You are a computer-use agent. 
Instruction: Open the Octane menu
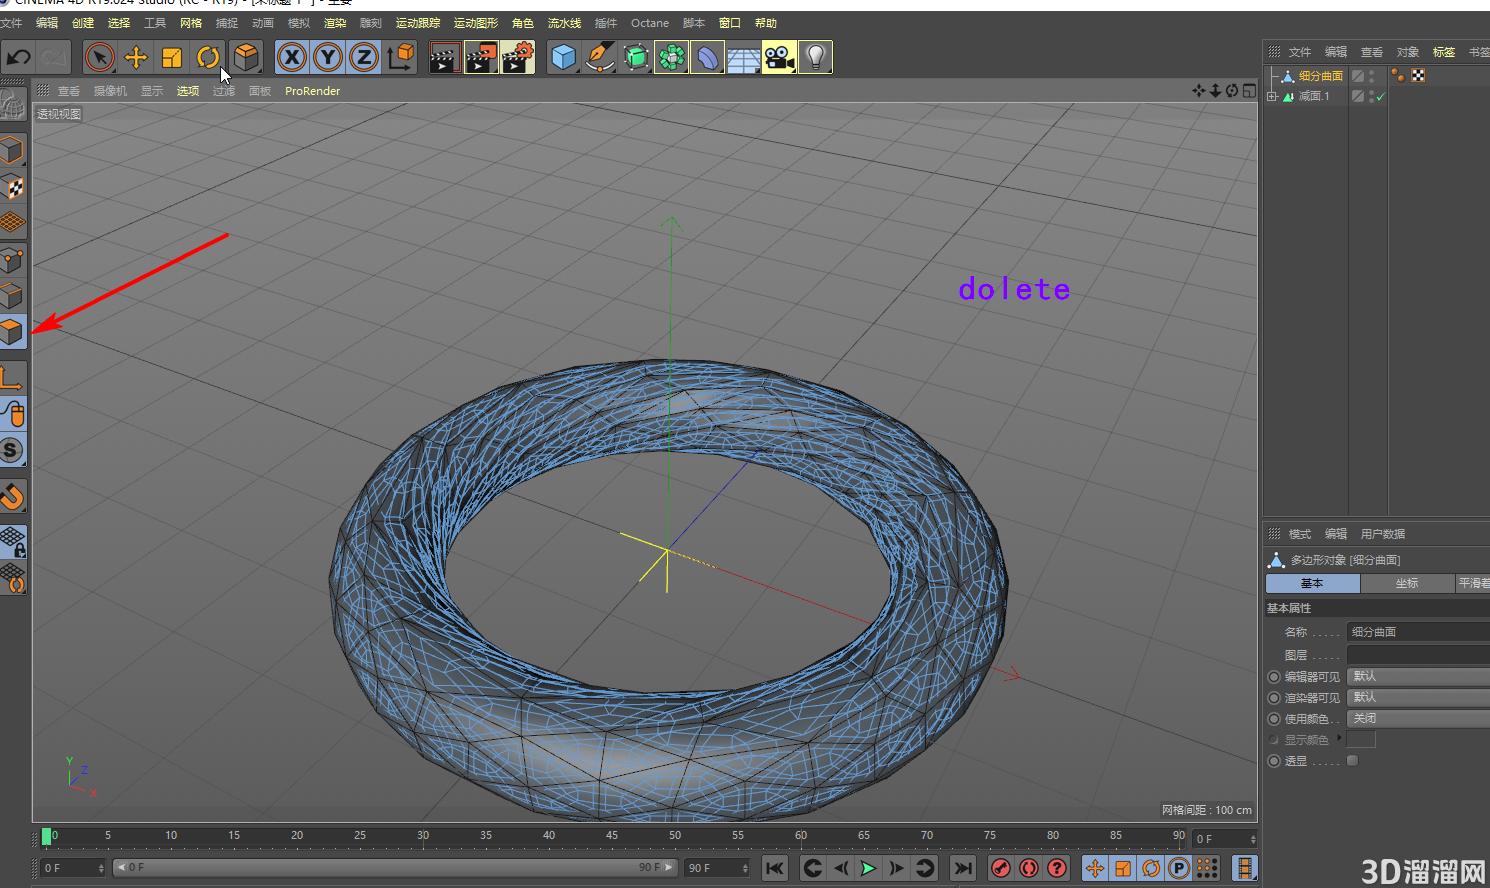click(650, 23)
